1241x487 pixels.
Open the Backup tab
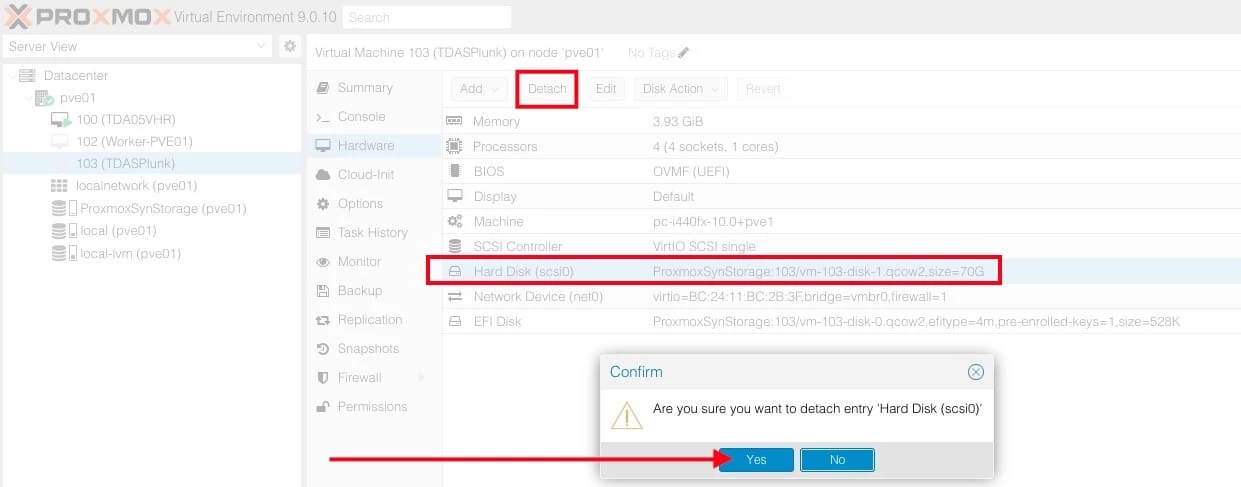[x=373, y=291]
